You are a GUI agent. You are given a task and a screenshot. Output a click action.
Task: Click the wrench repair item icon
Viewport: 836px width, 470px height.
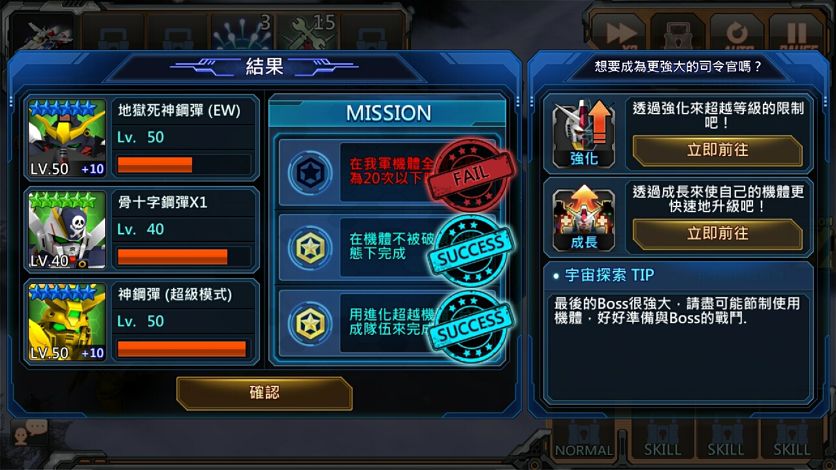pyautogui.click(x=309, y=33)
